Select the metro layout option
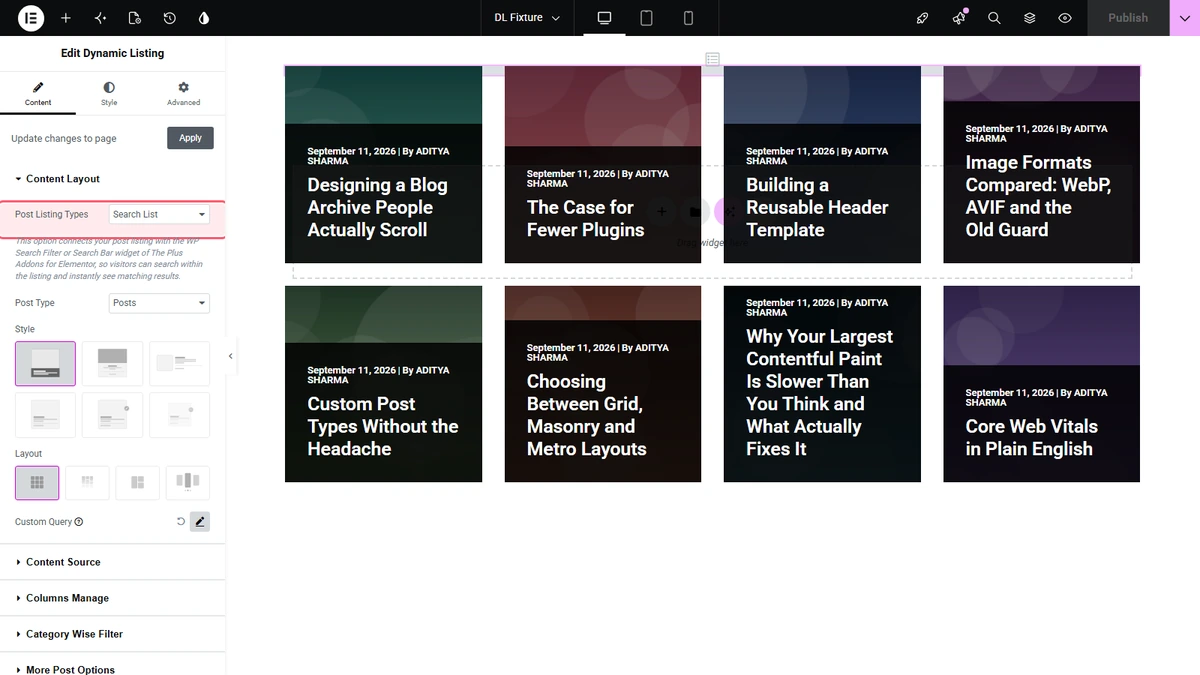 coord(137,483)
